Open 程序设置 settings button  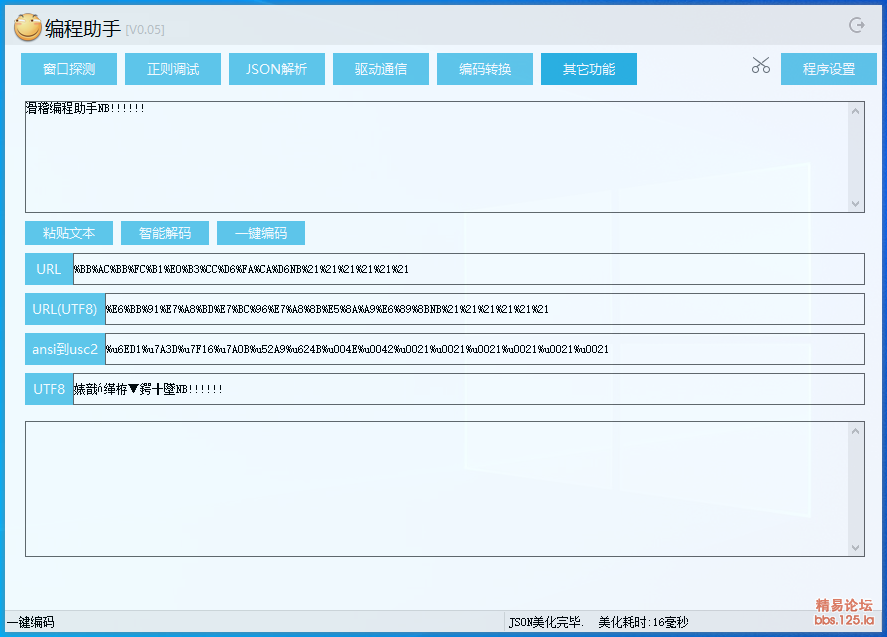coord(829,69)
